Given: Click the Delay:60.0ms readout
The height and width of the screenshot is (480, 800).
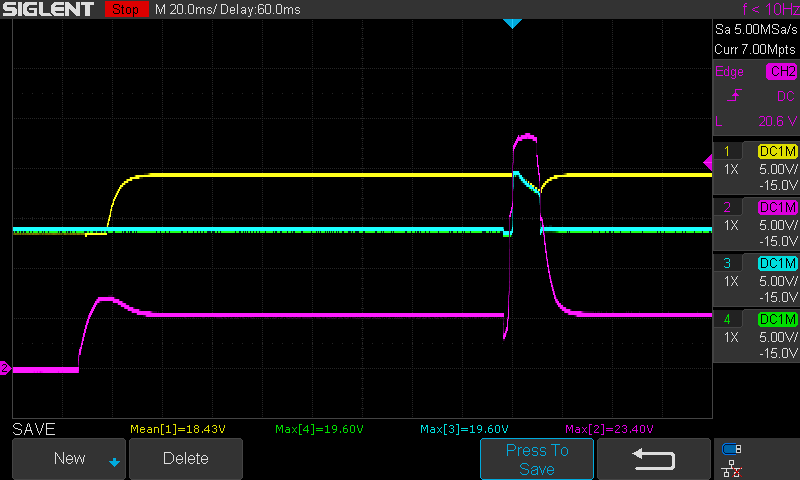Looking at the screenshot, I should (260, 10).
